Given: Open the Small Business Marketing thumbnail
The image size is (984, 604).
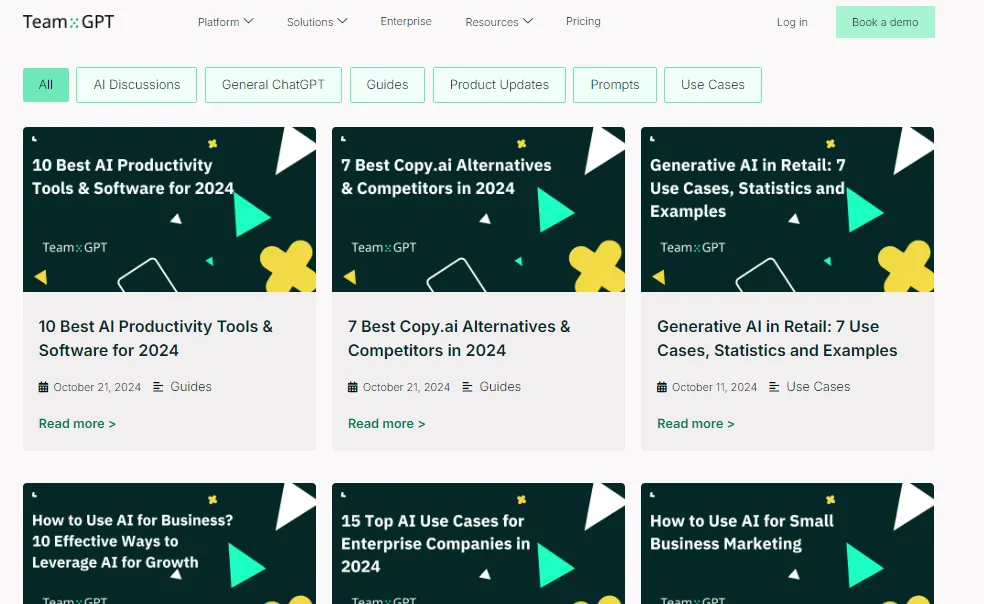Looking at the screenshot, I should pyautogui.click(x=787, y=544).
